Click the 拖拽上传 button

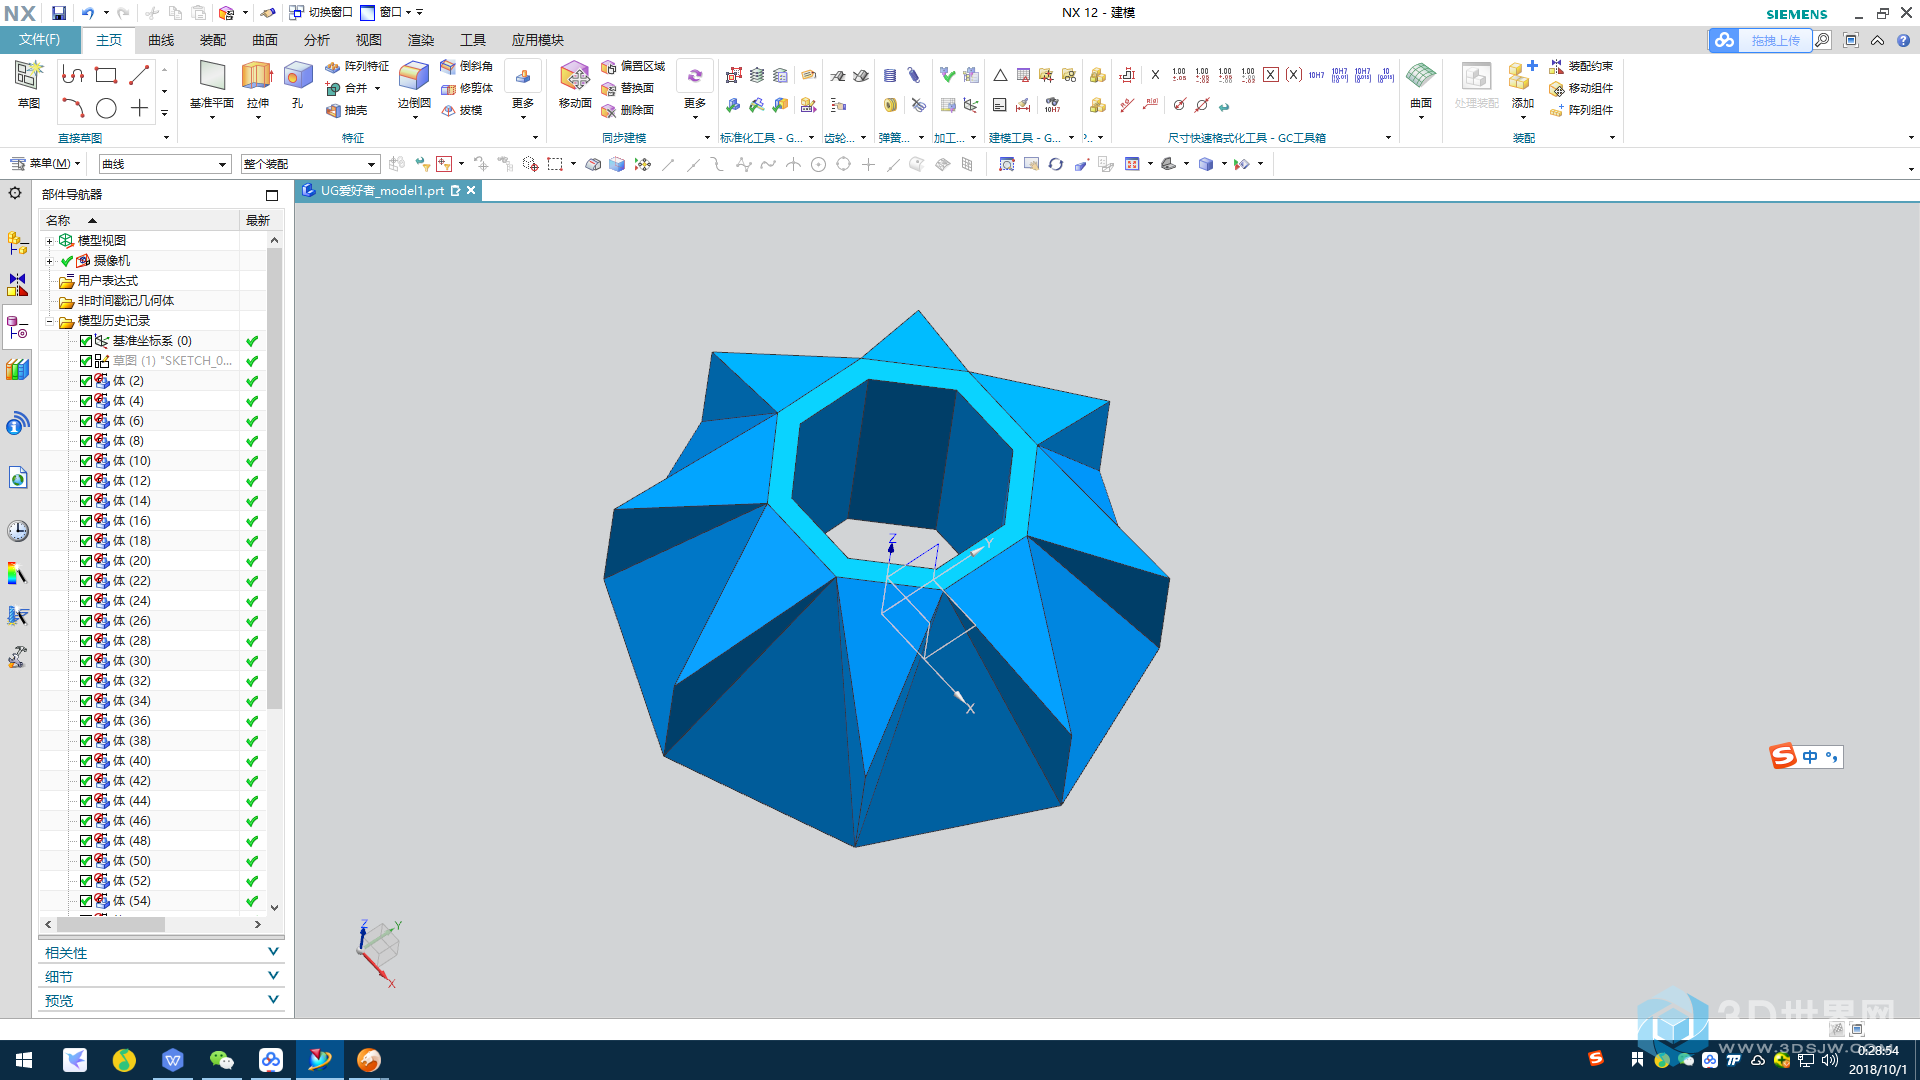1760,40
